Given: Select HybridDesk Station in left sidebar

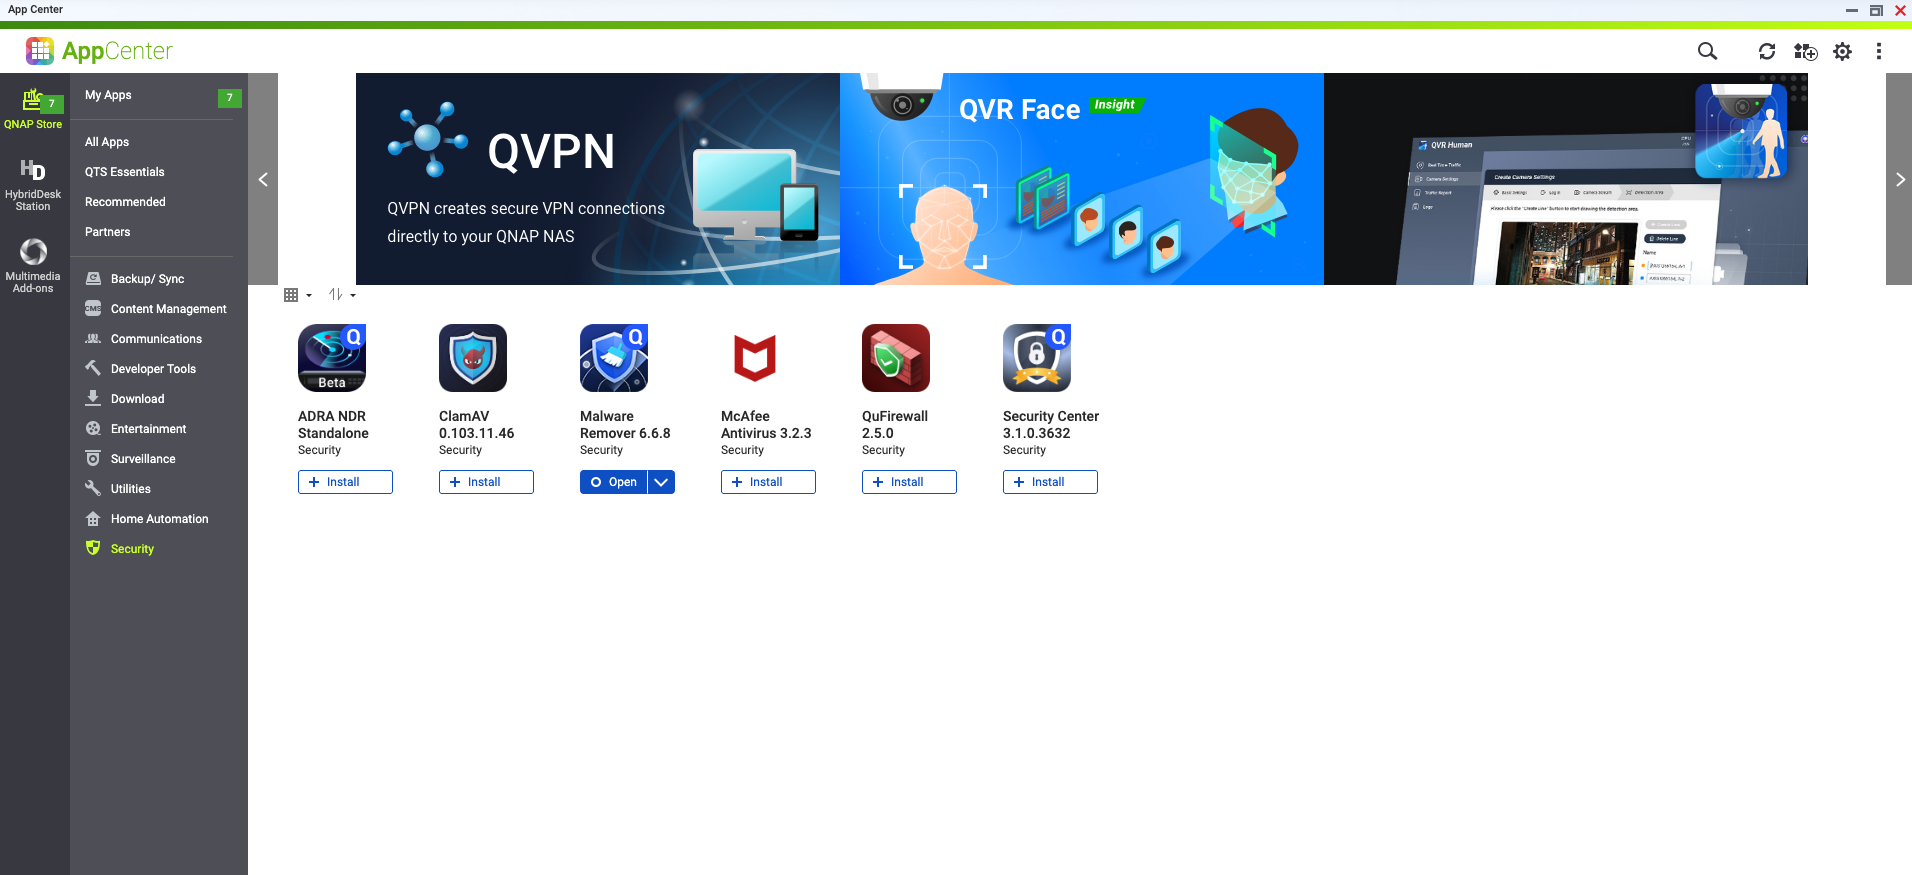Looking at the screenshot, I should (x=33, y=184).
